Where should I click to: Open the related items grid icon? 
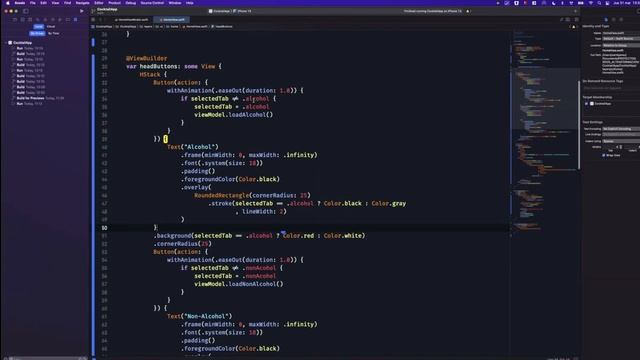(x=93, y=19)
